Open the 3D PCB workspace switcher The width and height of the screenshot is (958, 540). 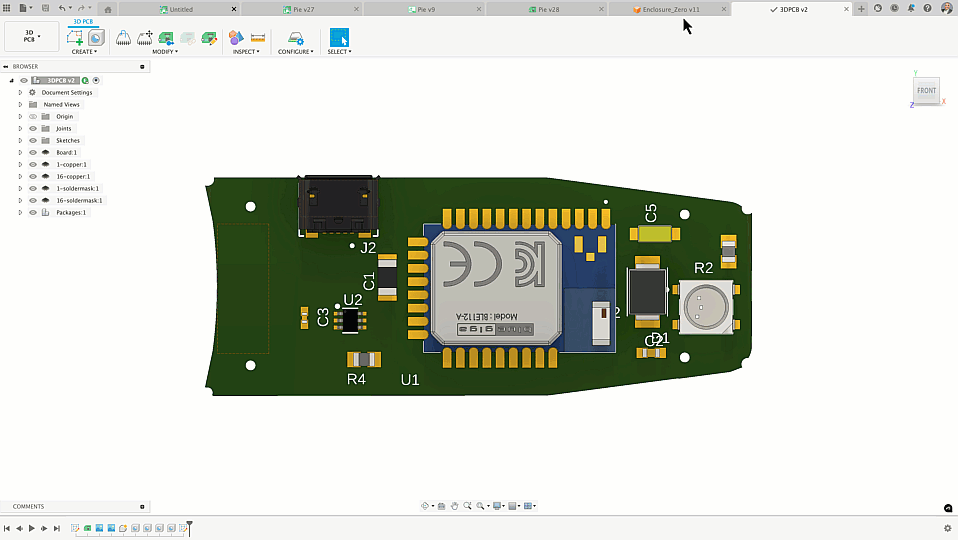click(x=31, y=36)
